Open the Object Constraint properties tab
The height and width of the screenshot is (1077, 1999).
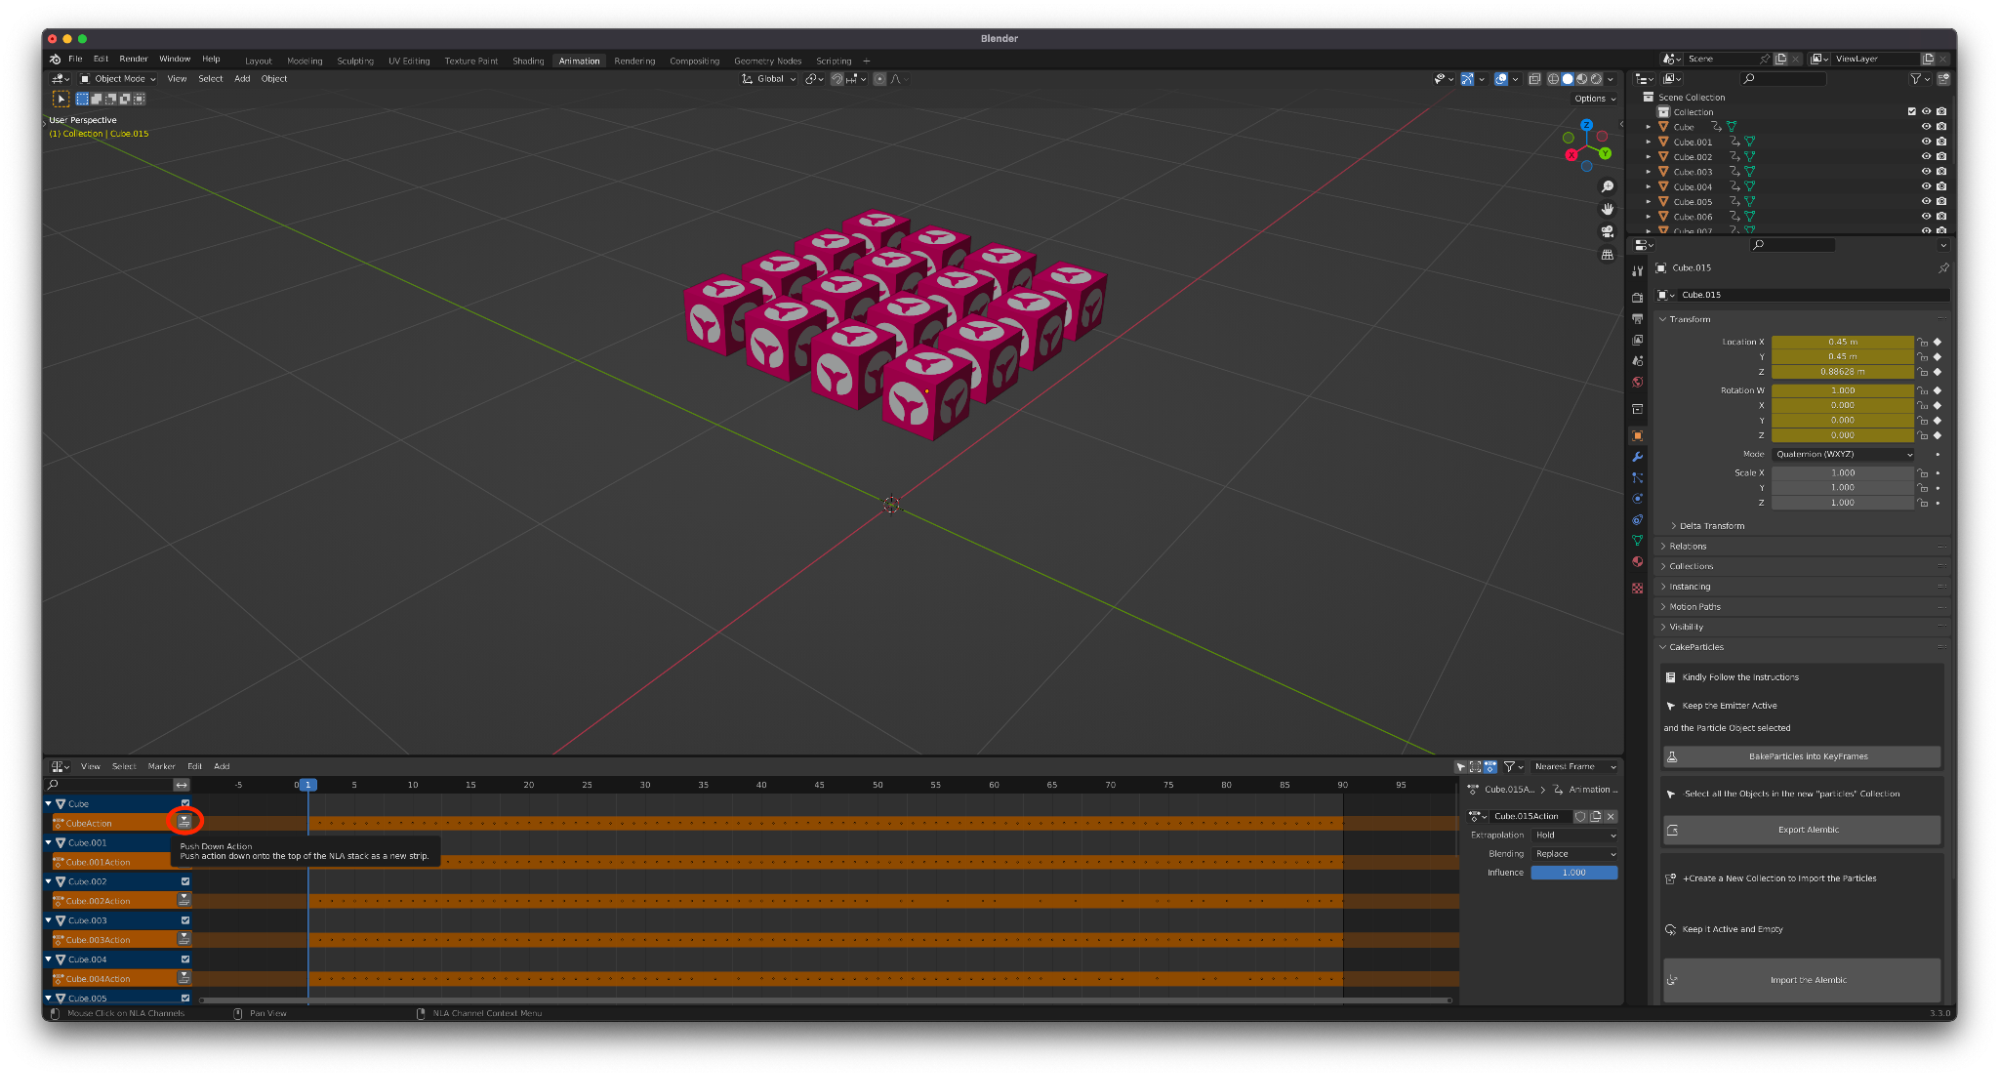coord(1637,519)
